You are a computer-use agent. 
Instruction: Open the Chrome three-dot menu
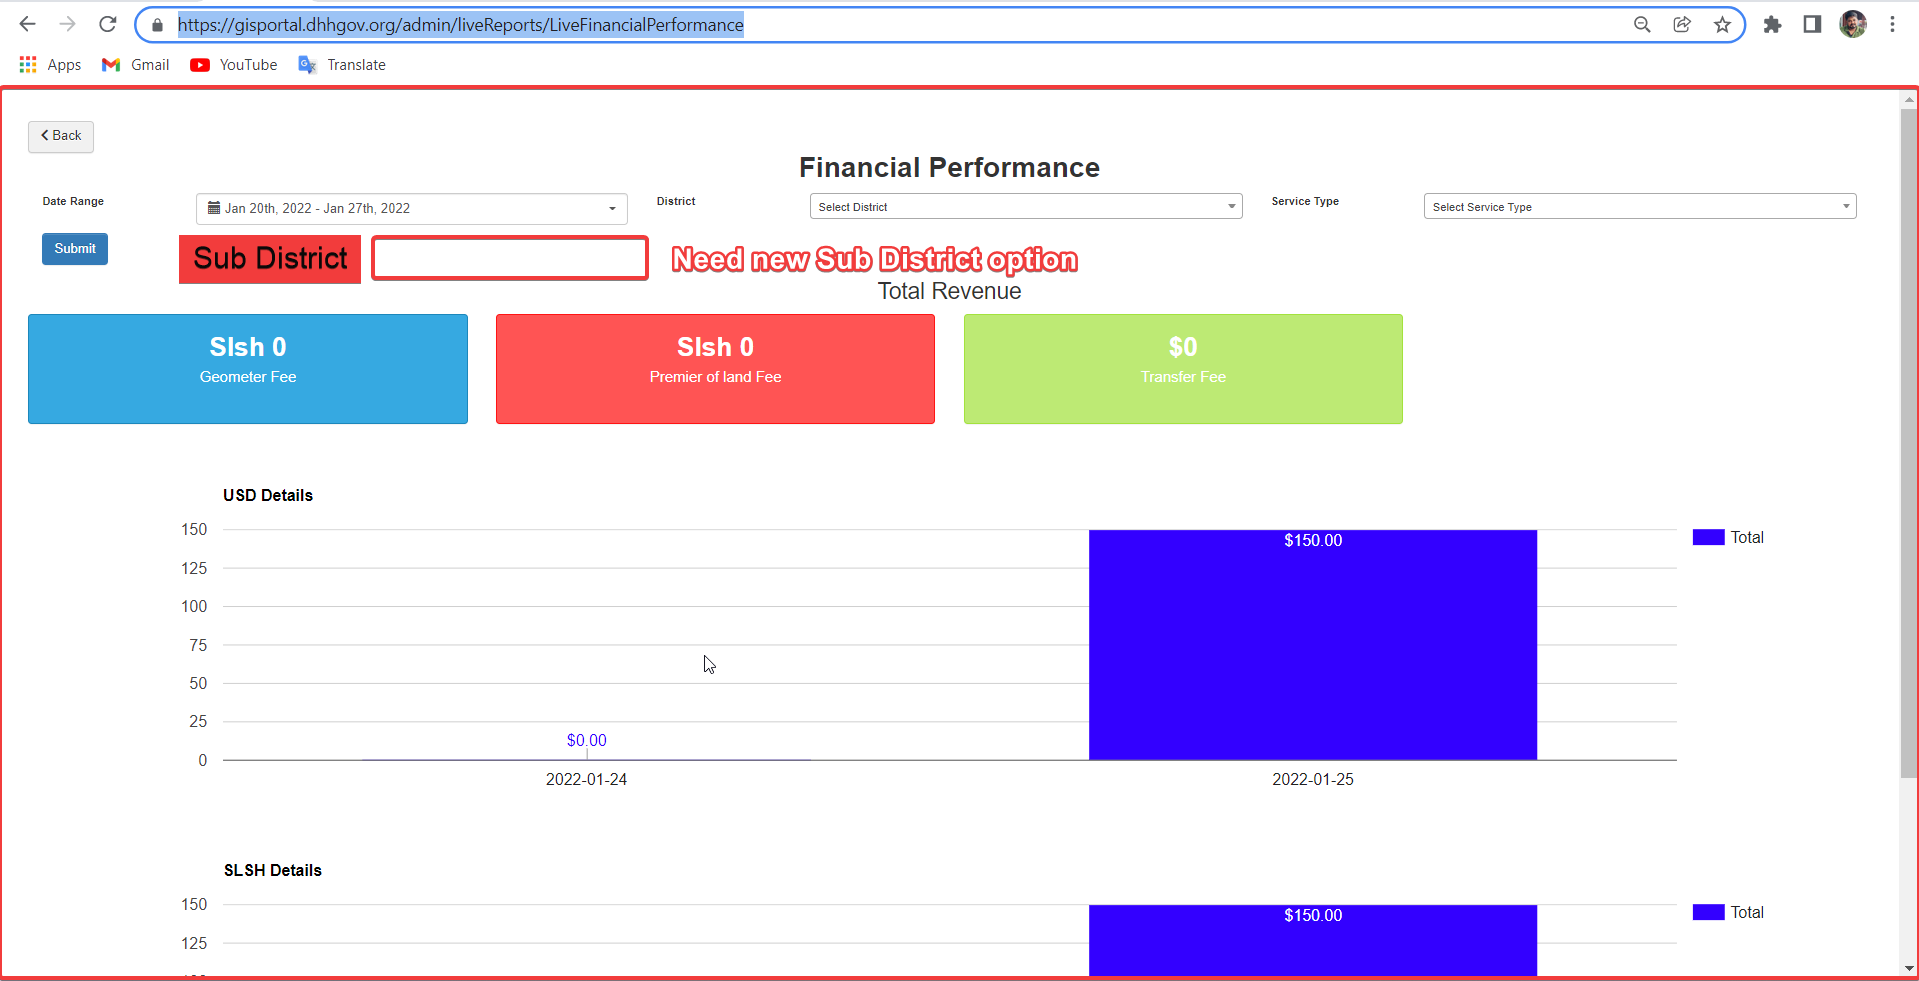coord(1892,25)
